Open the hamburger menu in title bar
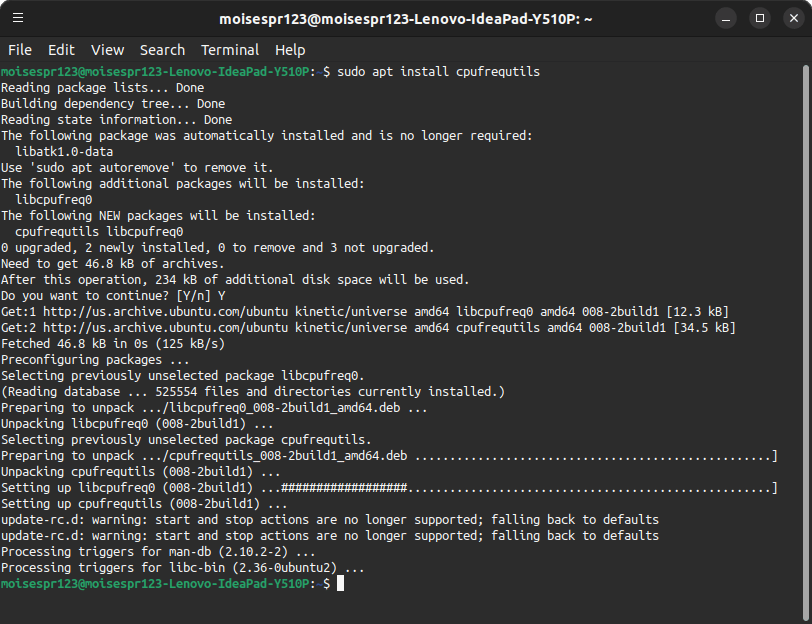Viewport: 812px width, 624px height. click(20, 18)
